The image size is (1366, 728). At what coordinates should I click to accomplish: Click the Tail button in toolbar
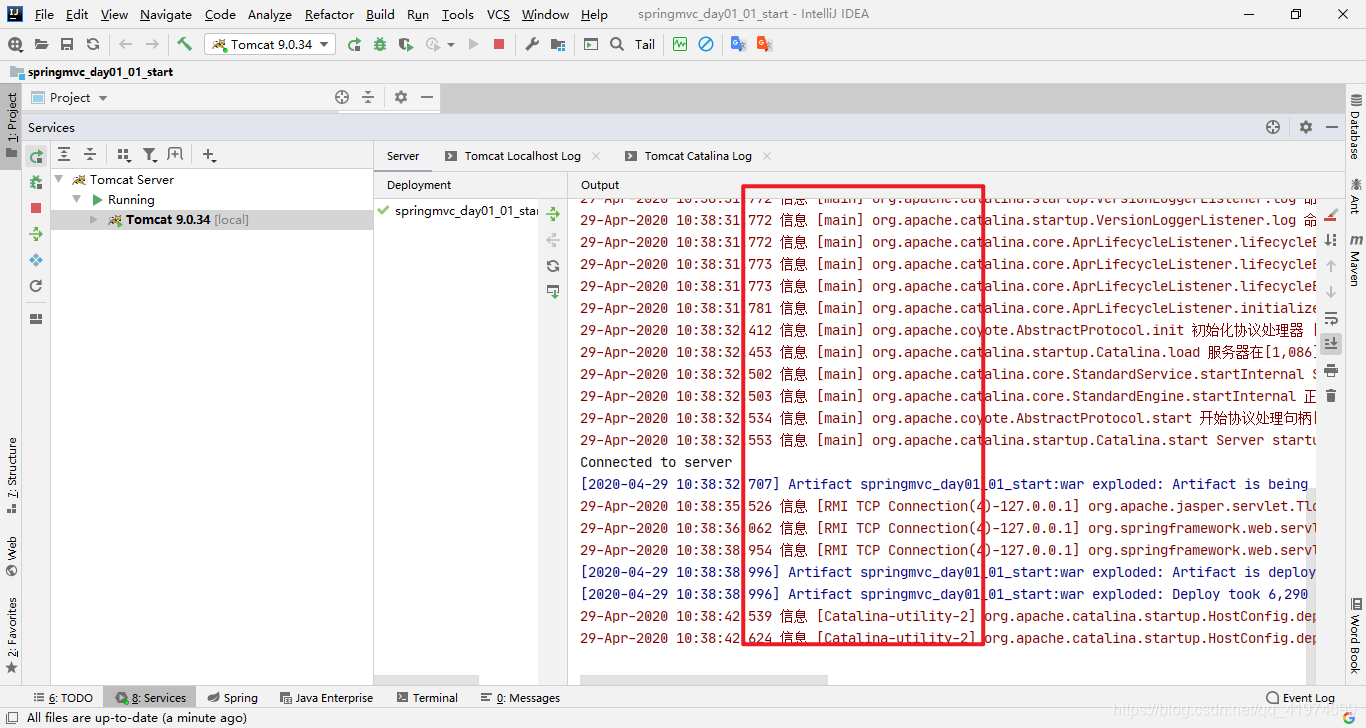click(645, 44)
